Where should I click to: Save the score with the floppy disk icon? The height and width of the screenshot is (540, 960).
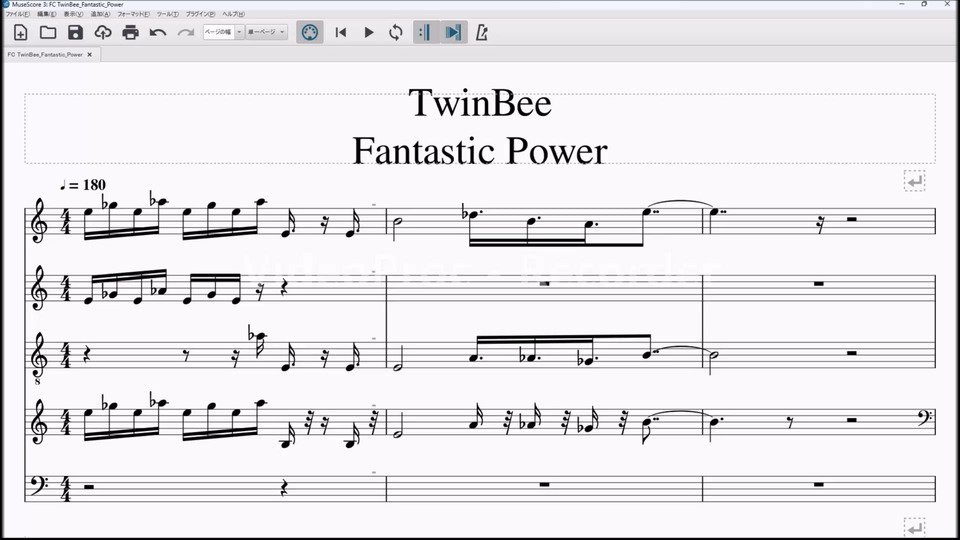tap(75, 32)
